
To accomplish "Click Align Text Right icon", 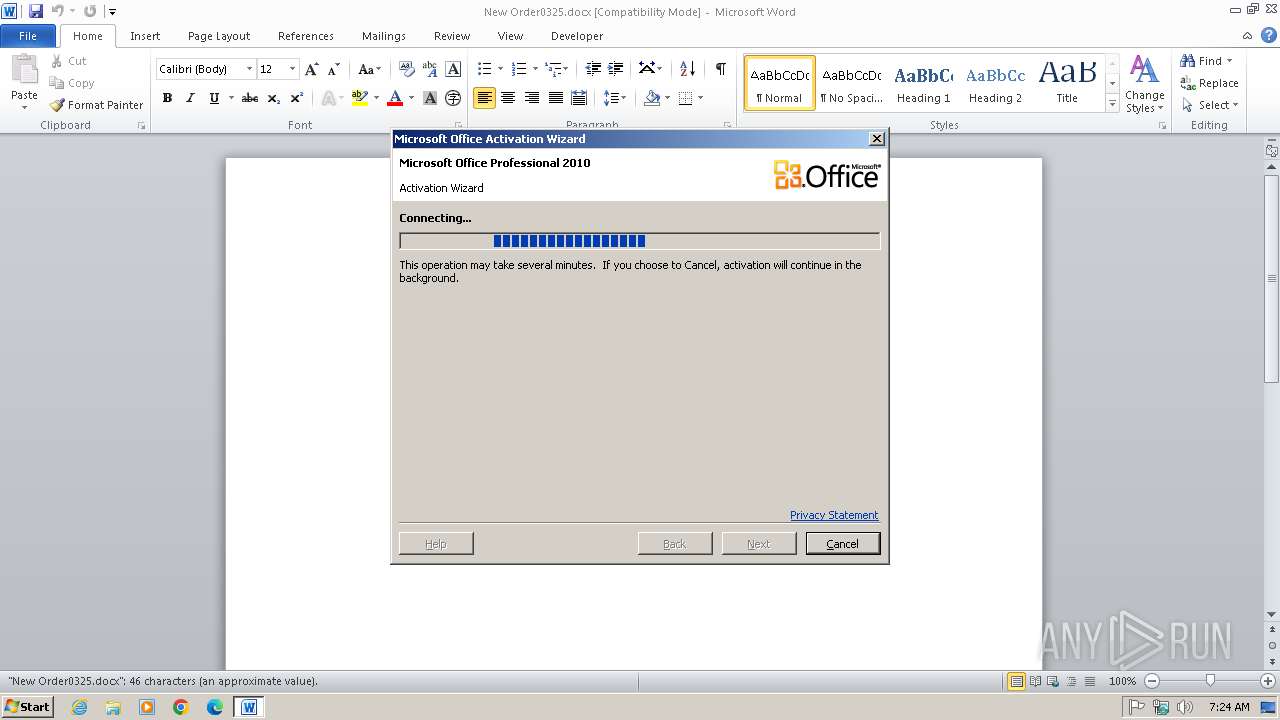I will (x=532, y=98).
